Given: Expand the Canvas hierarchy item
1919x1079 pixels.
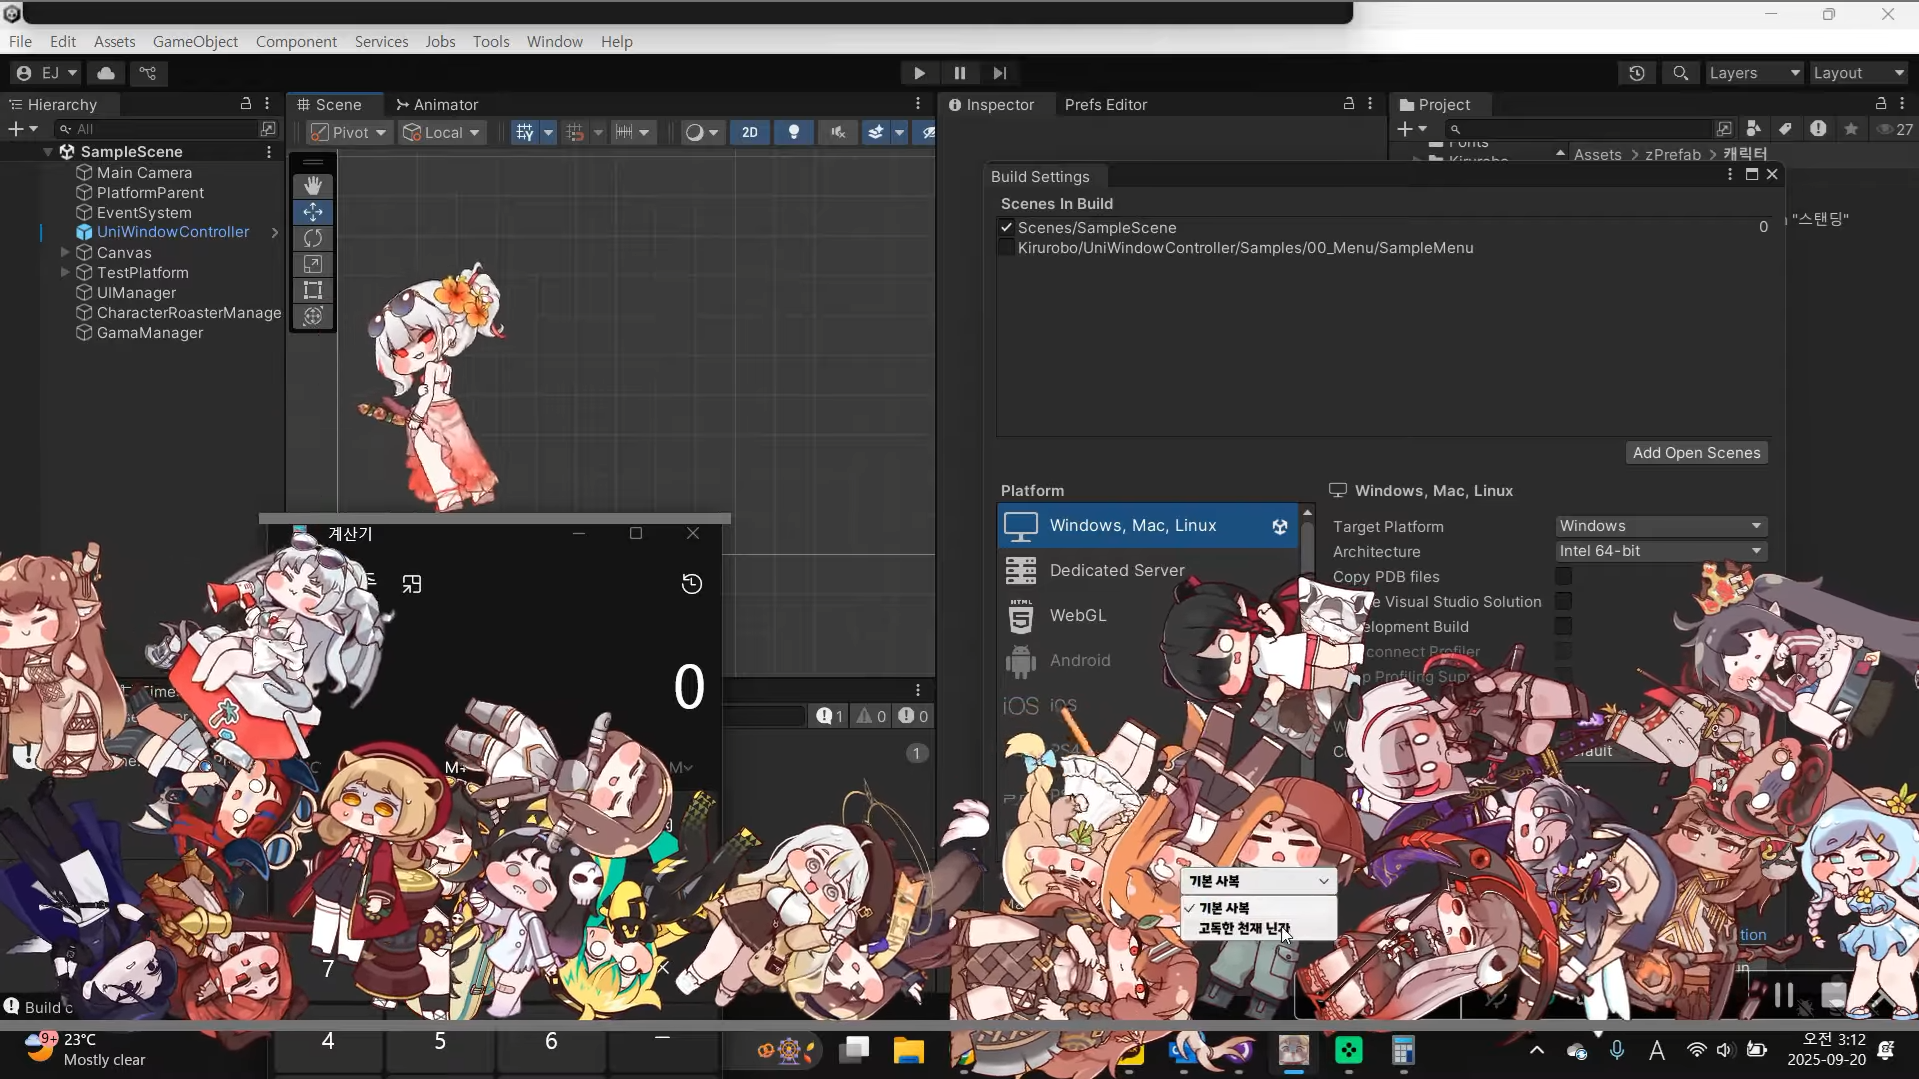Looking at the screenshot, I should click(x=65, y=253).
